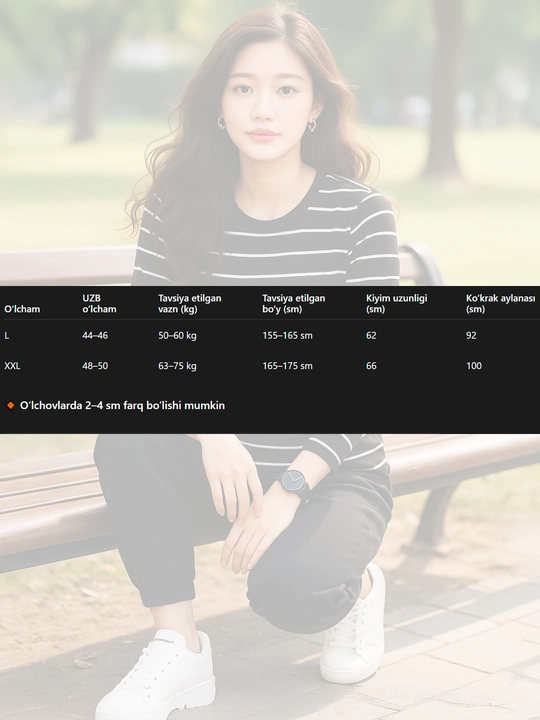This screenshot has height=720, width=540.
Task: Click the 'Ko'krak aylanasi (sm)' header
Action: point(501,304)
